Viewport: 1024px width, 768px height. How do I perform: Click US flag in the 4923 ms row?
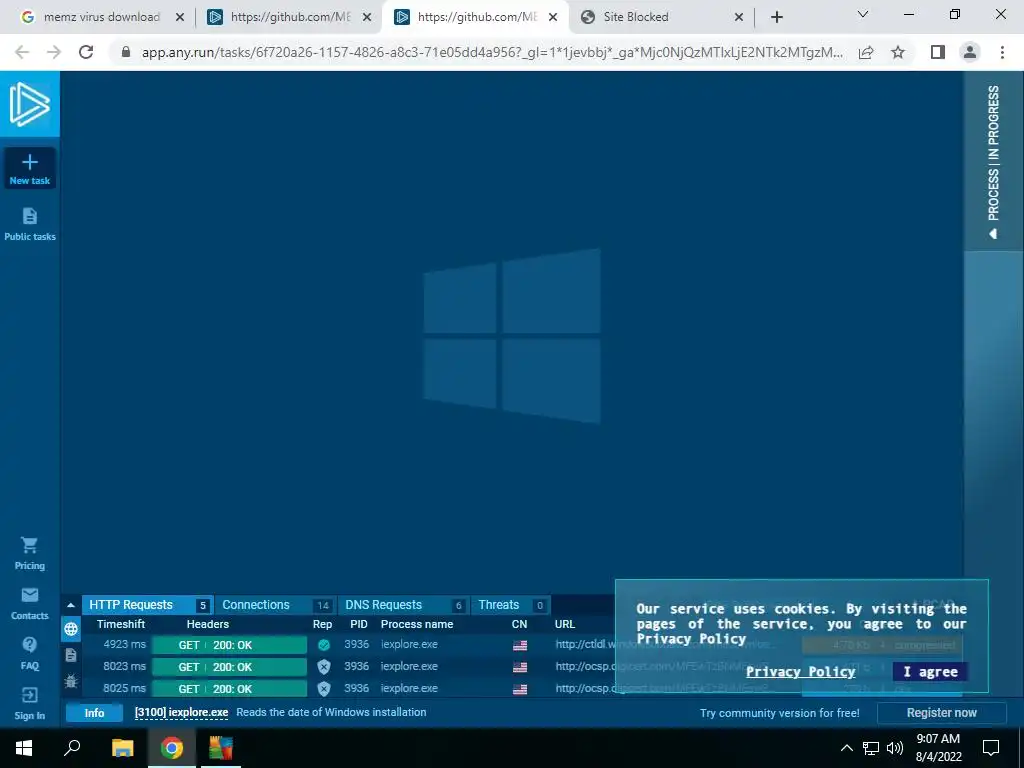point(520,645)
